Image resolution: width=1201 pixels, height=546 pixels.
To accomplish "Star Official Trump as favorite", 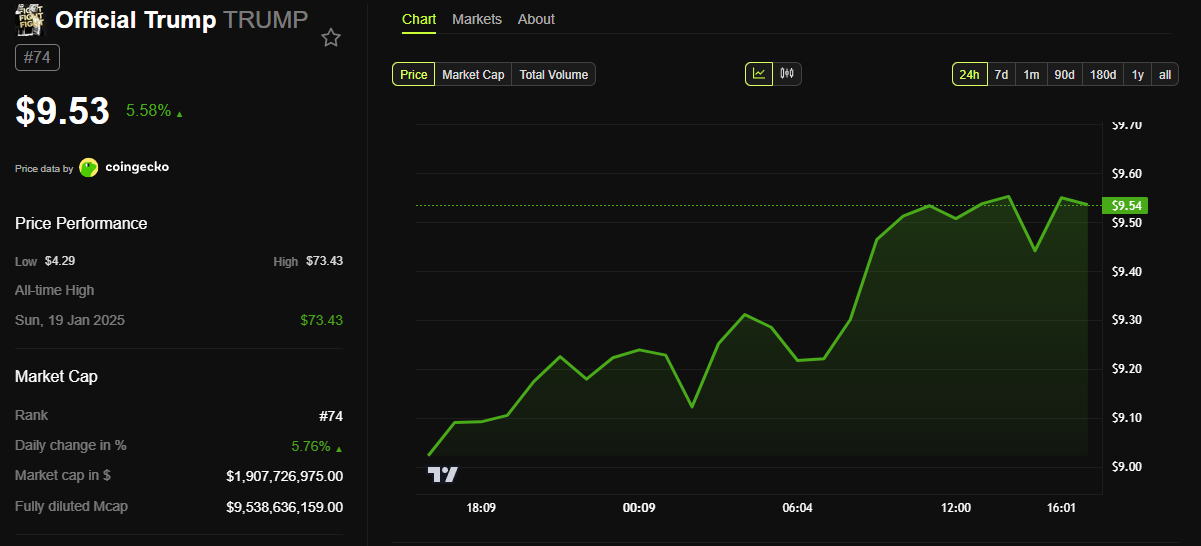I will [x=331, y=38].
